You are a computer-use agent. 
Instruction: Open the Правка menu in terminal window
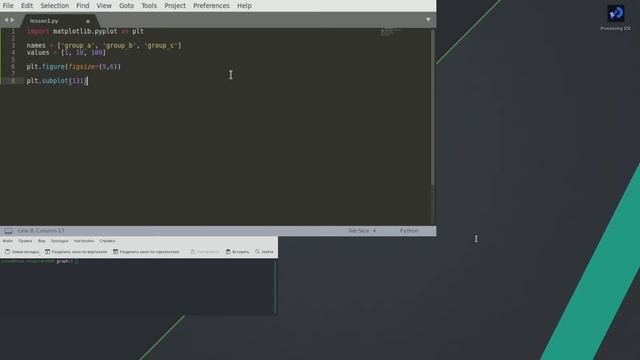click(25, 241)
